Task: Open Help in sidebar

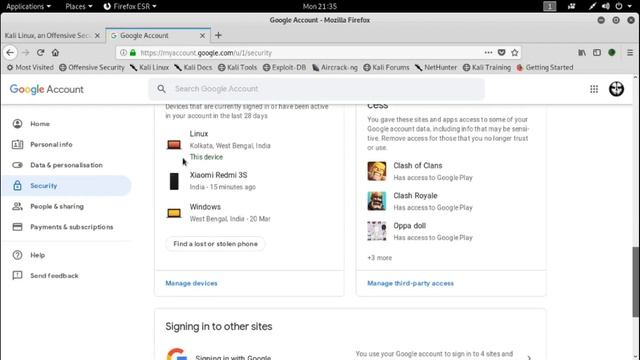Action: click(38, 255)
